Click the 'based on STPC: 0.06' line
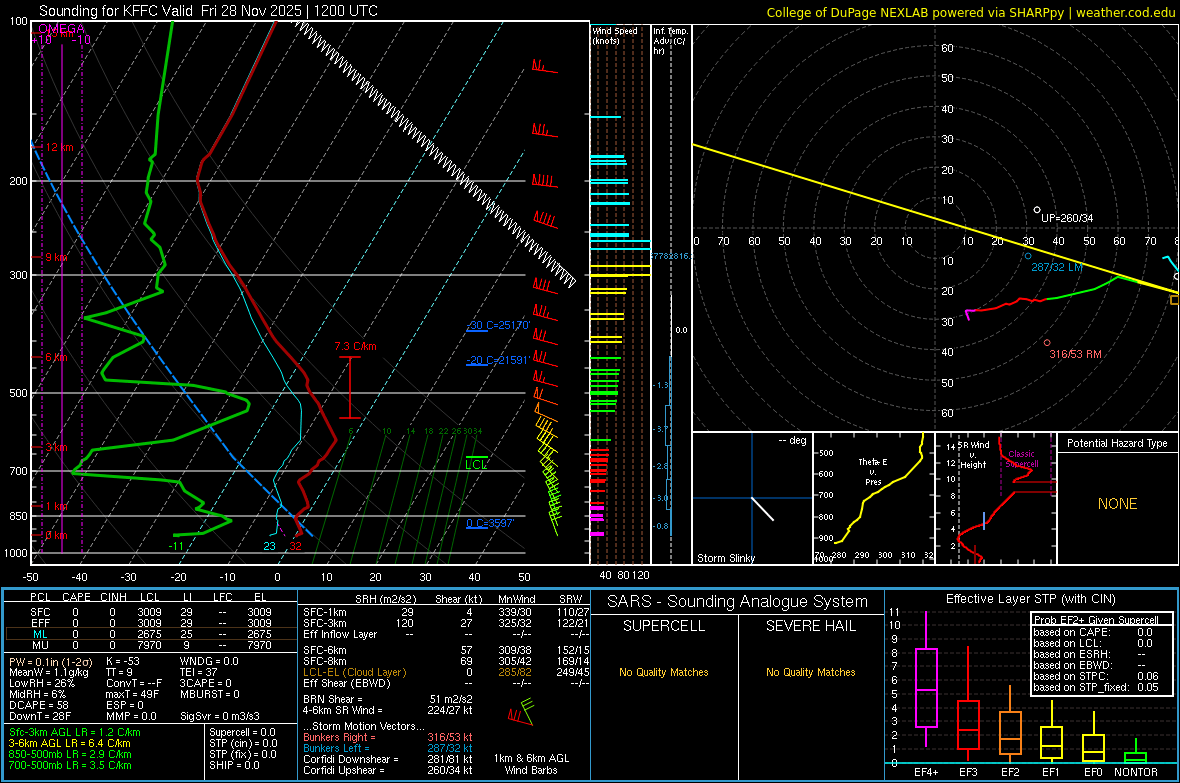This screenshot has height=783, width=1180. [1096, 676]
